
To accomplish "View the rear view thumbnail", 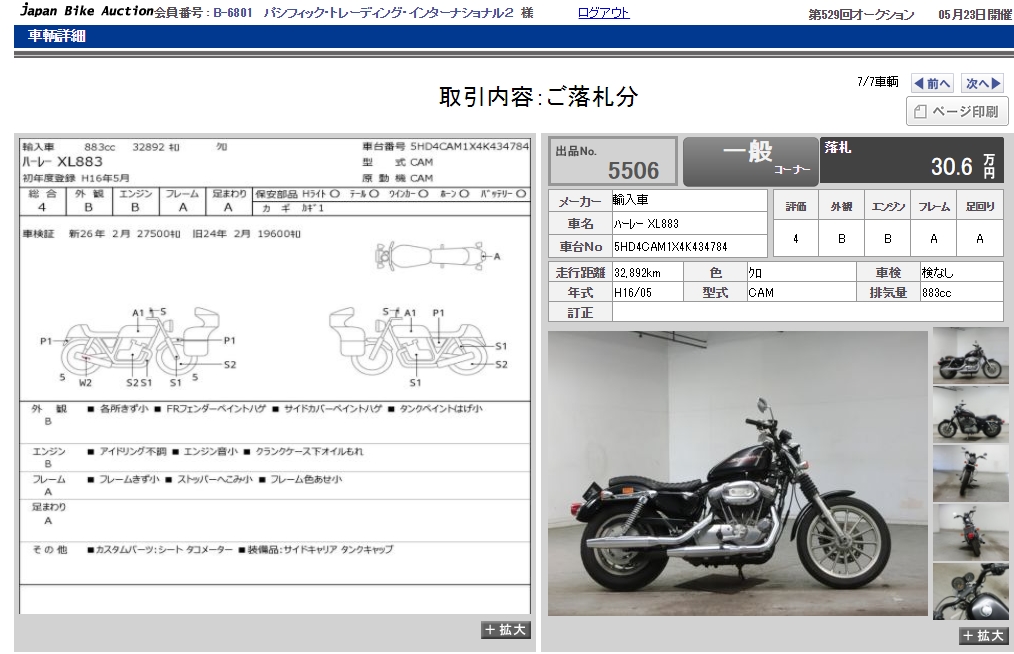I will point(970,532).
